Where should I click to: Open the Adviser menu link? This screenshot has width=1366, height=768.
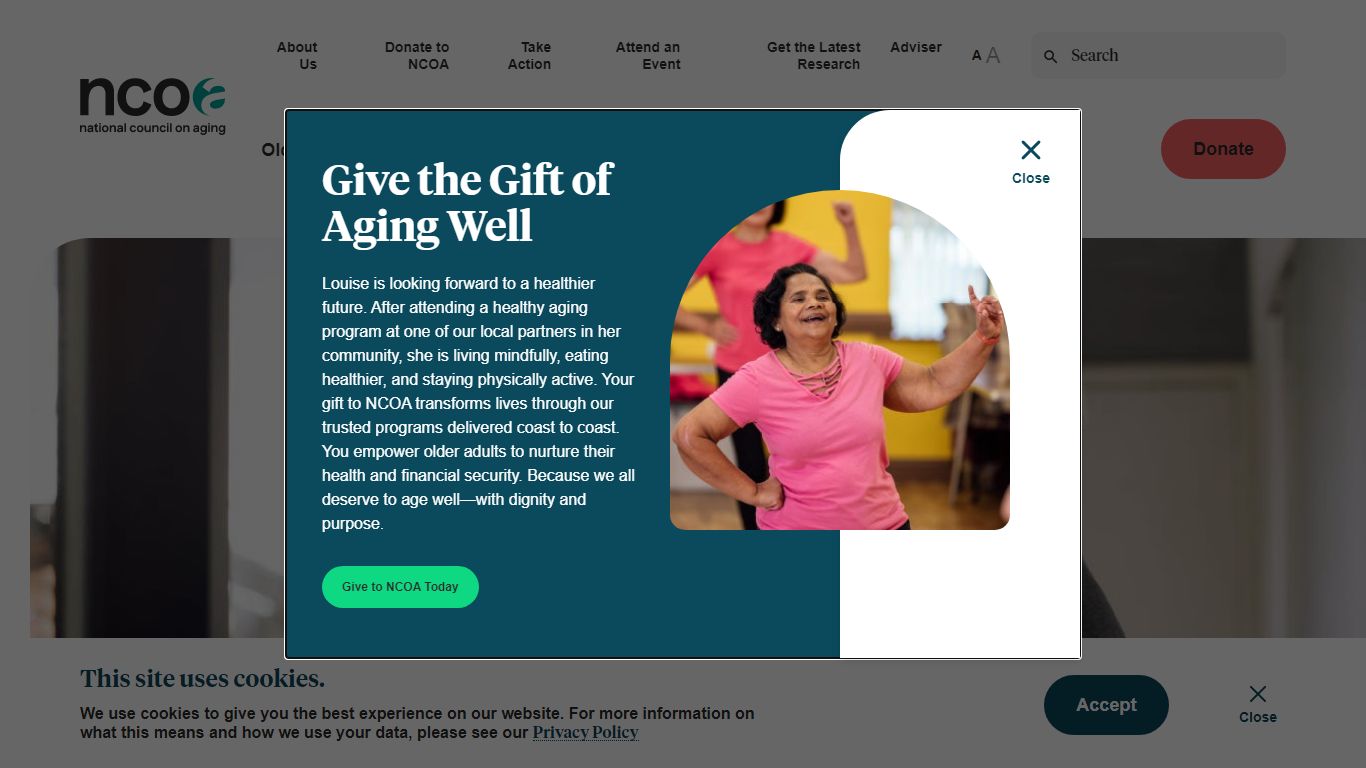coord(916,47)
